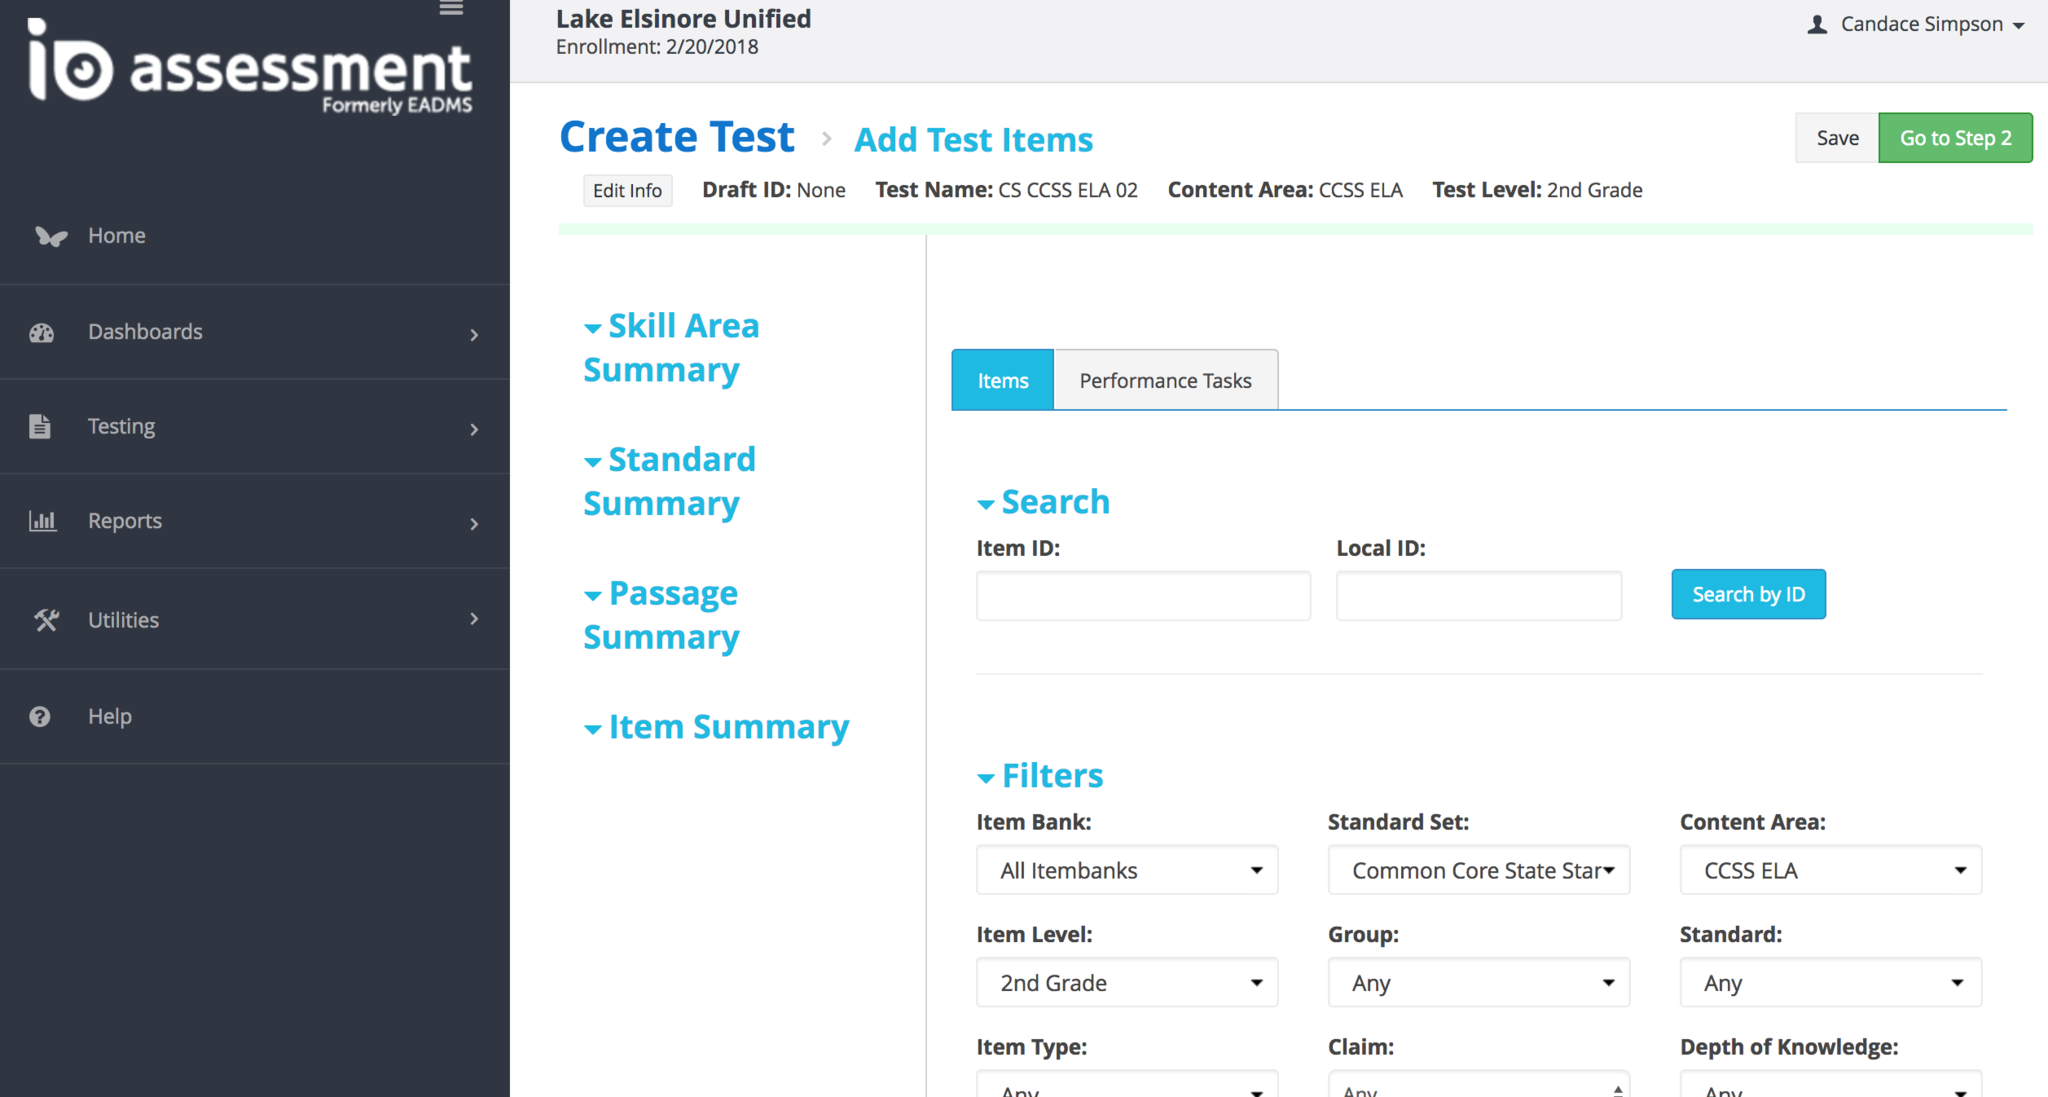Open the Content Area CCSS ELA dropdown

coord(1830,870)
